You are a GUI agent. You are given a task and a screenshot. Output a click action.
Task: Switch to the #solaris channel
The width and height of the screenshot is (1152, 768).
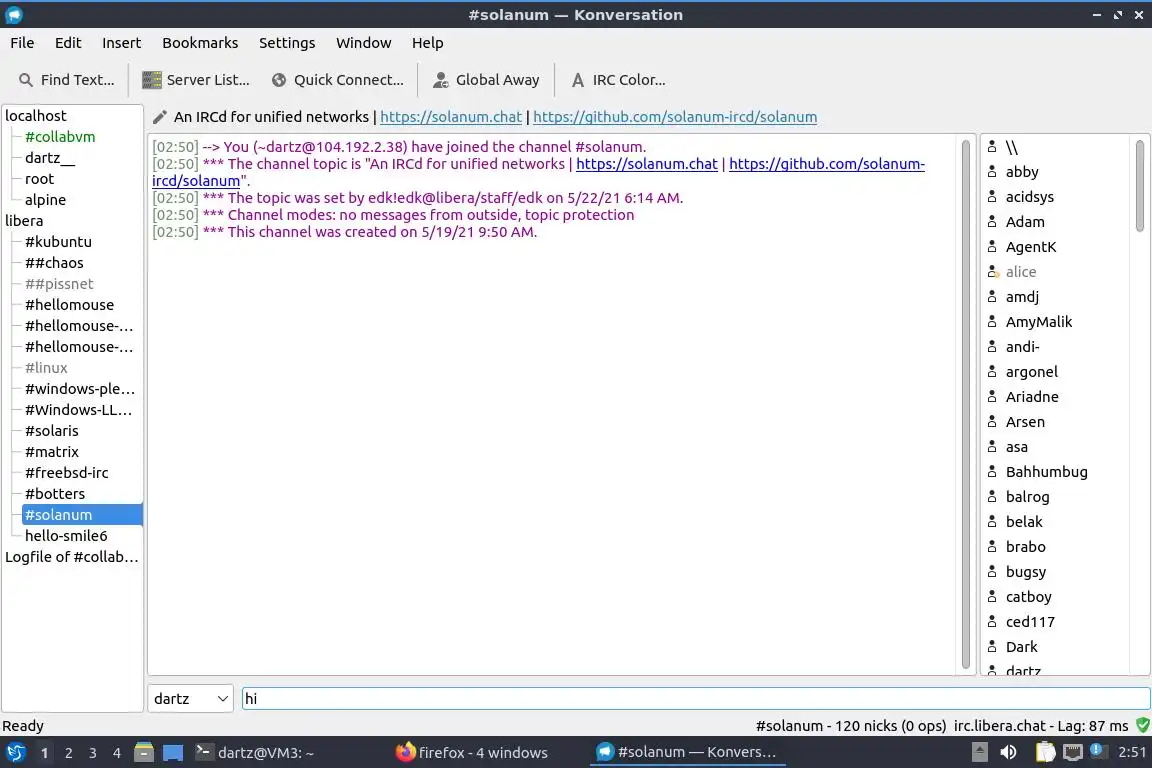coord(51,431)
